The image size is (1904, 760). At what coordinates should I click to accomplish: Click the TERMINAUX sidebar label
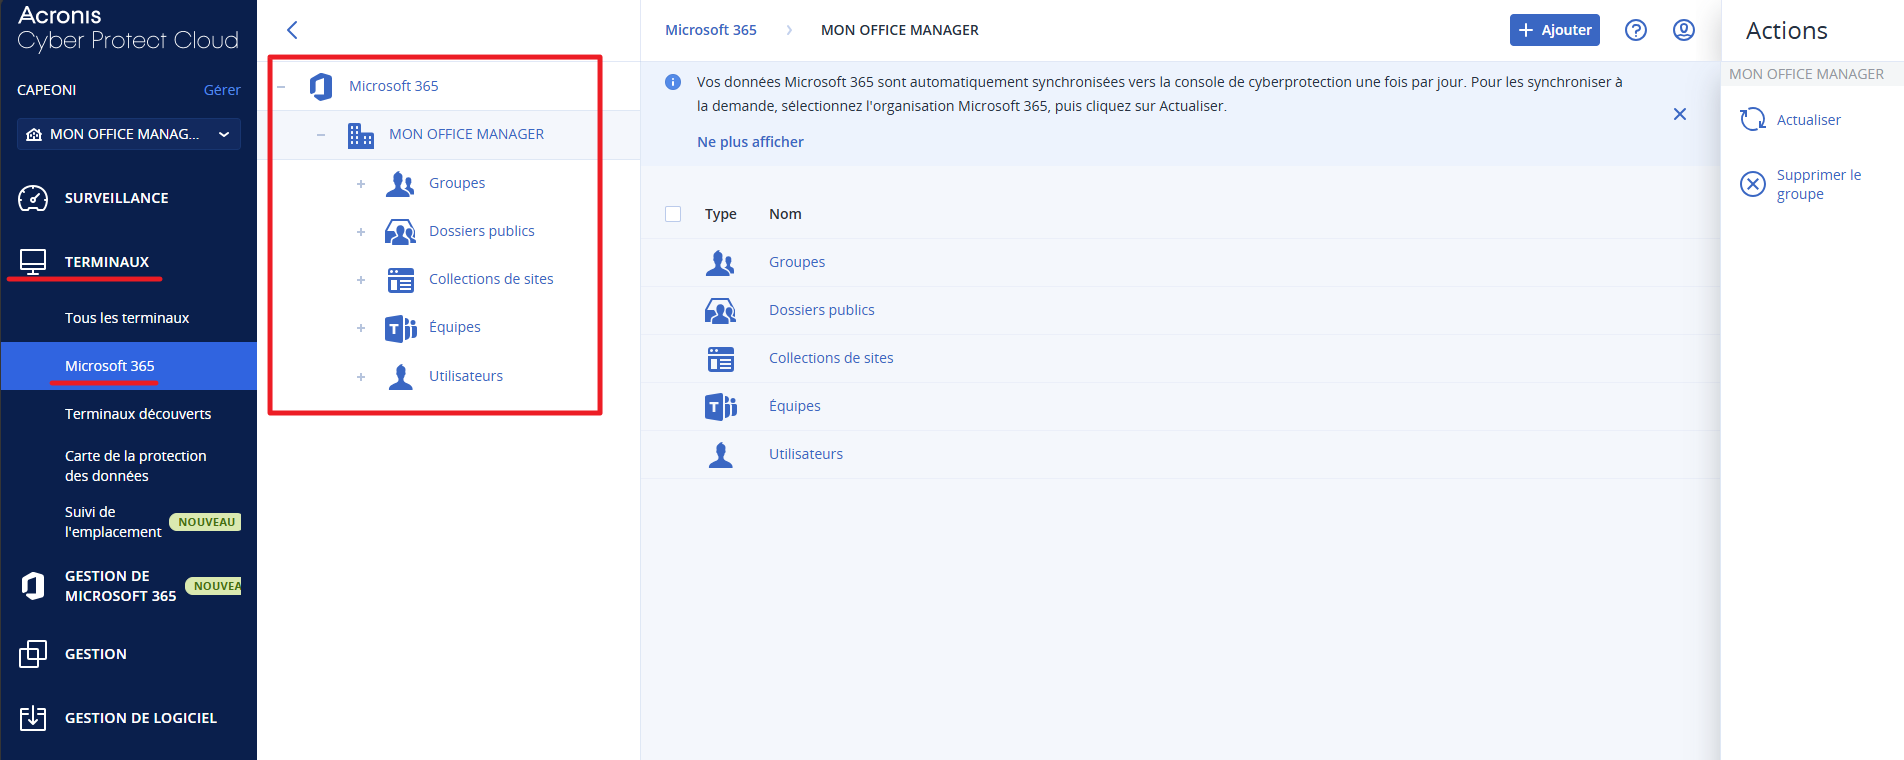107,262
